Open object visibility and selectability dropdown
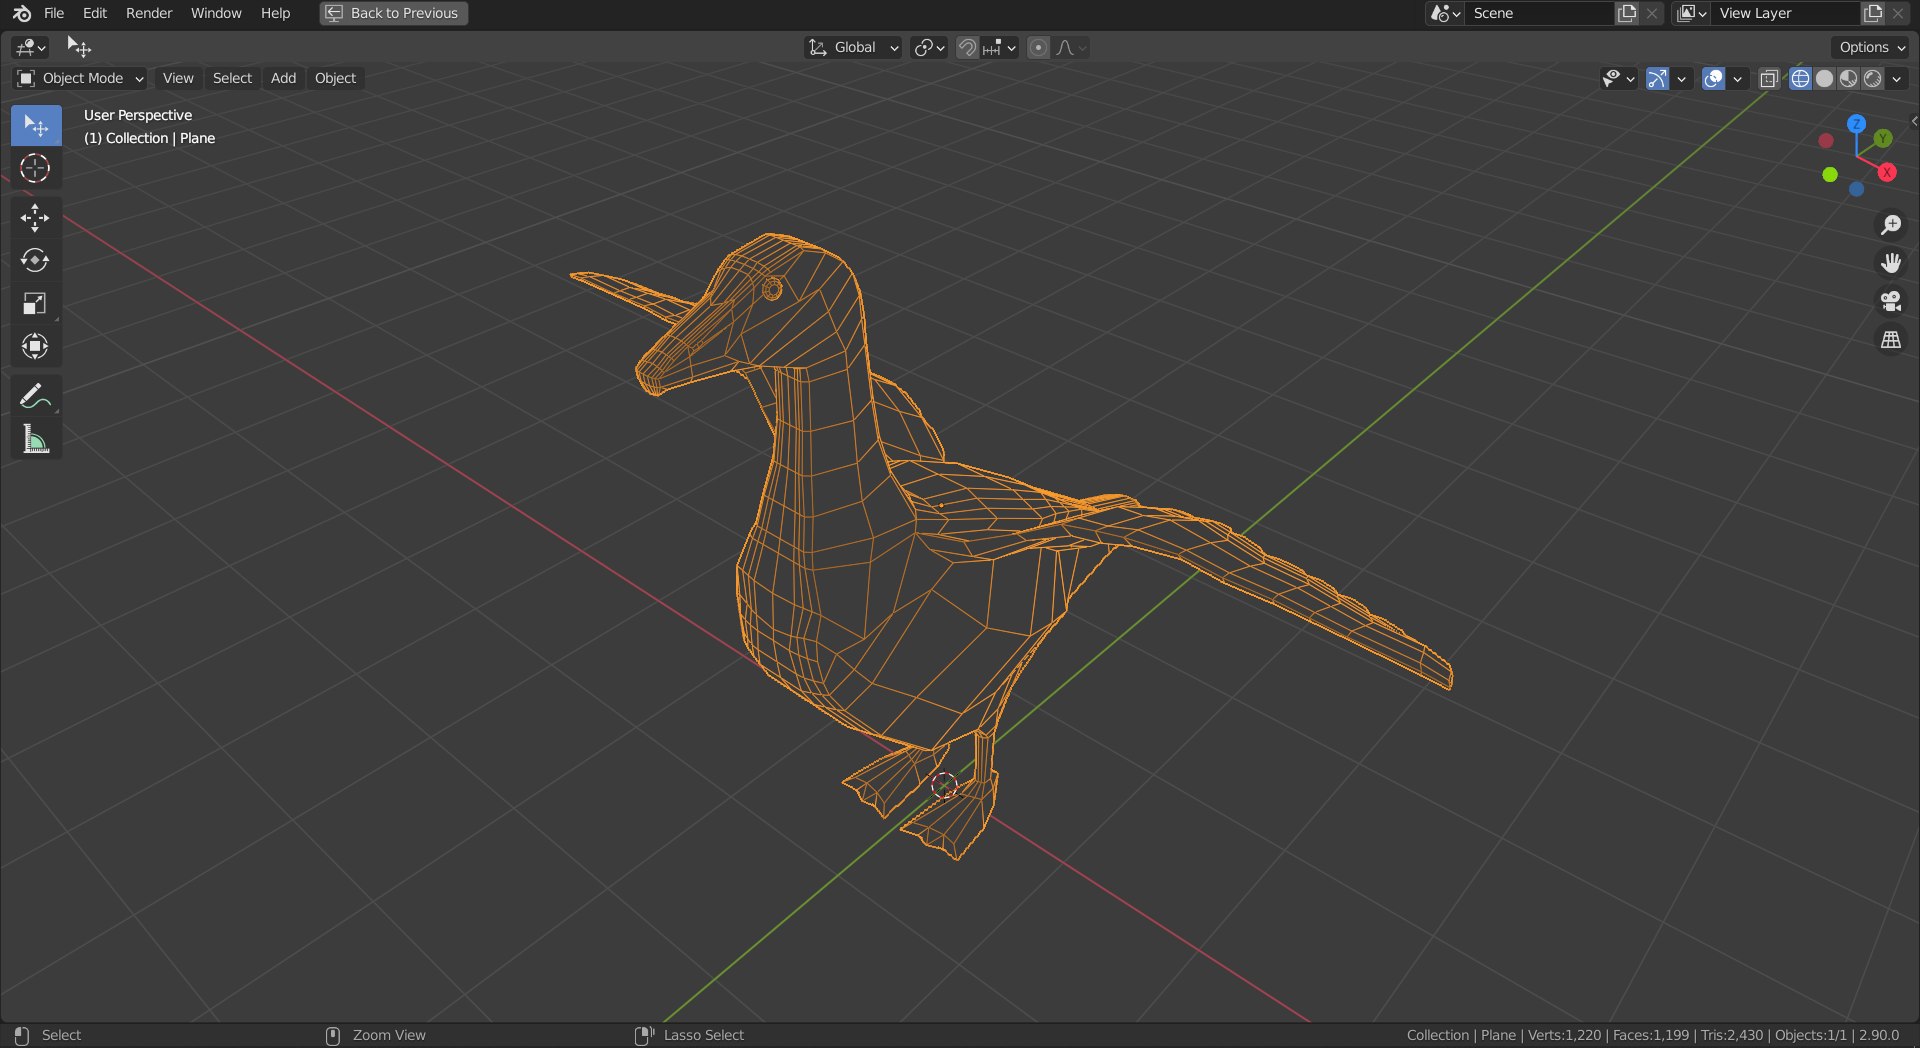Screen dimensions: 1920x1048 (1618, 78)
